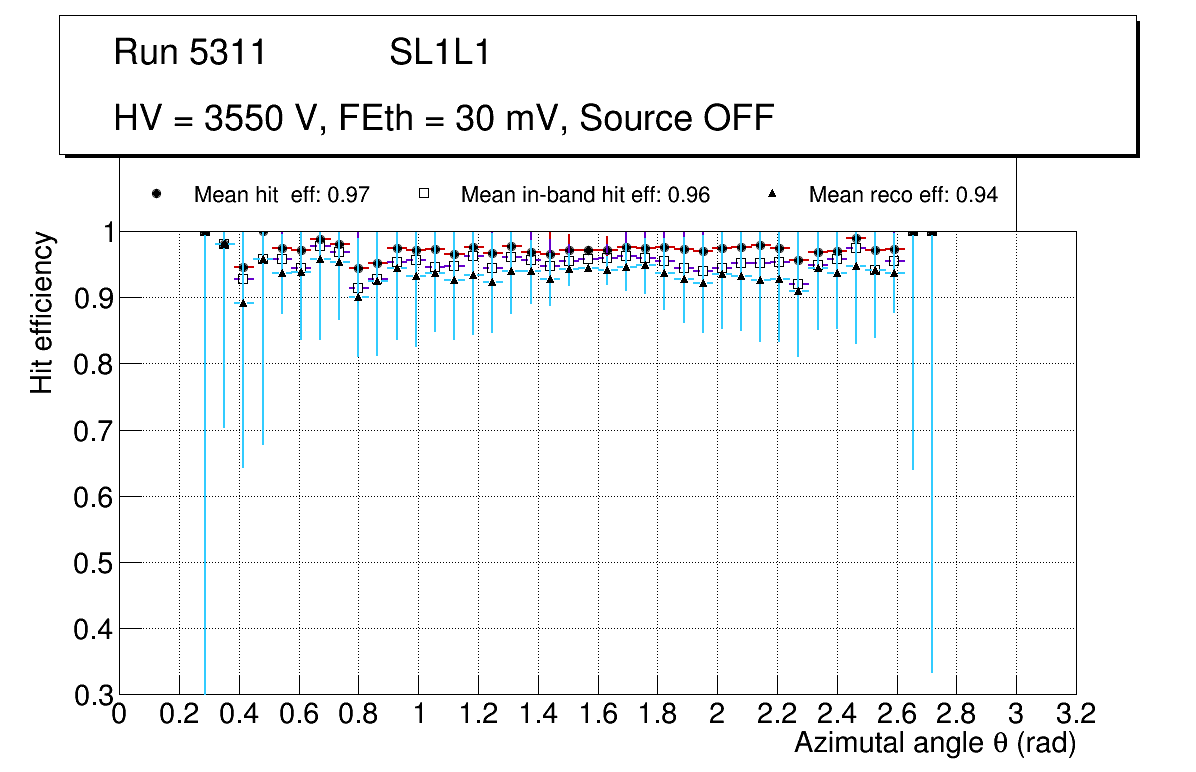Click the 2.8 tick label on the x-axis

click(956, 715)
